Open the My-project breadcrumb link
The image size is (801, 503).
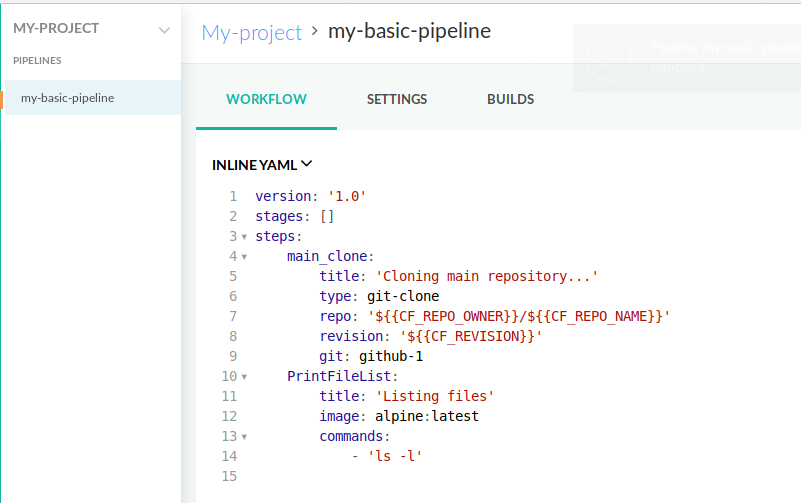(x=251, y=32)
